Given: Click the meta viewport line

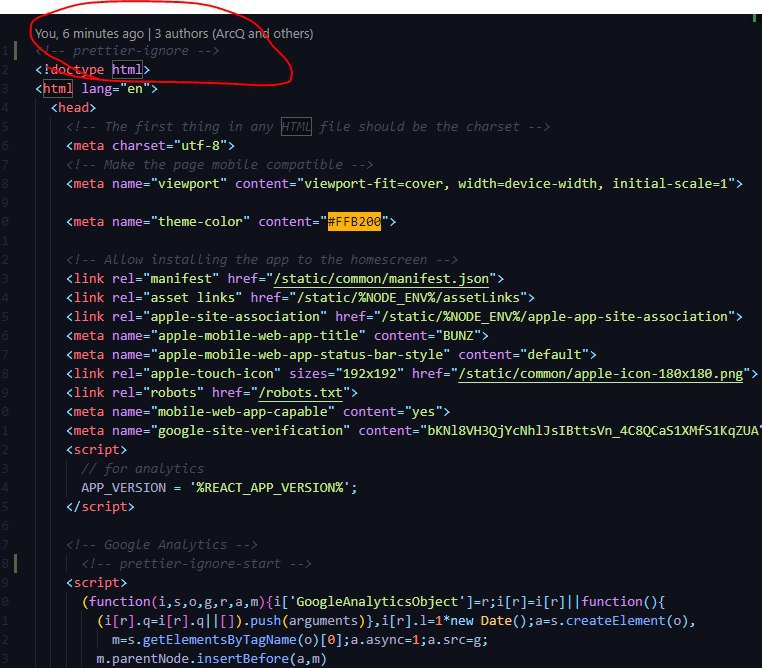Looking at the screenshot, I should pos(404,184).
